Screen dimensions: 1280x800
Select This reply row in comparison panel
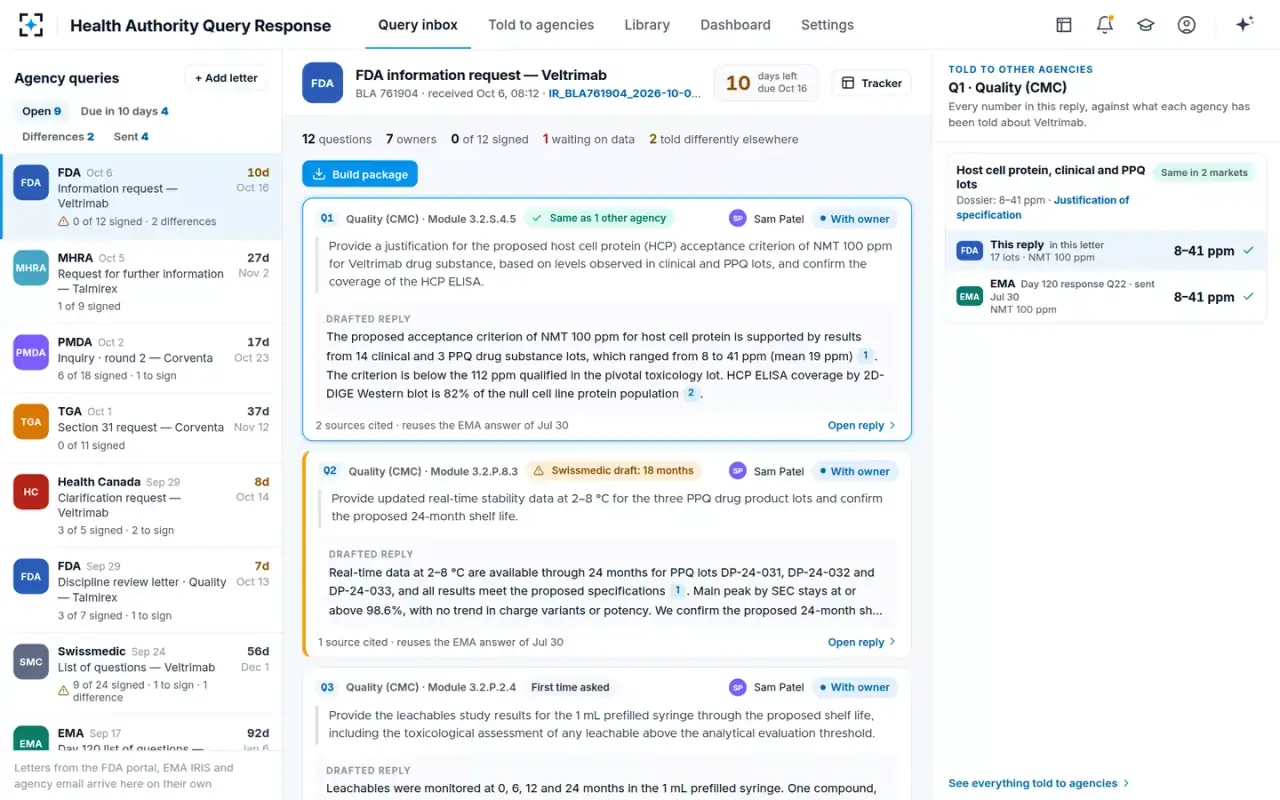click(x=1106, y=251)
